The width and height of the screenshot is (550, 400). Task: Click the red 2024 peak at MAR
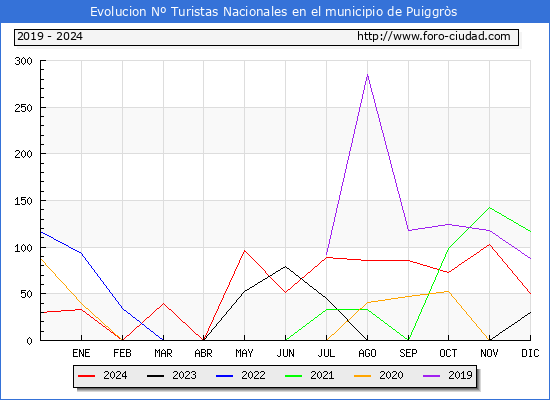tap(163, 303)
